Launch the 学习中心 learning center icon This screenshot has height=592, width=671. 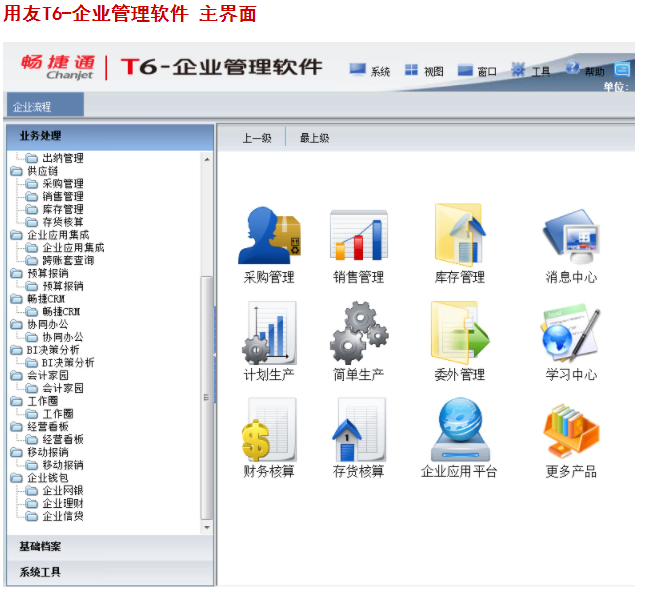(x=570, y=333)
